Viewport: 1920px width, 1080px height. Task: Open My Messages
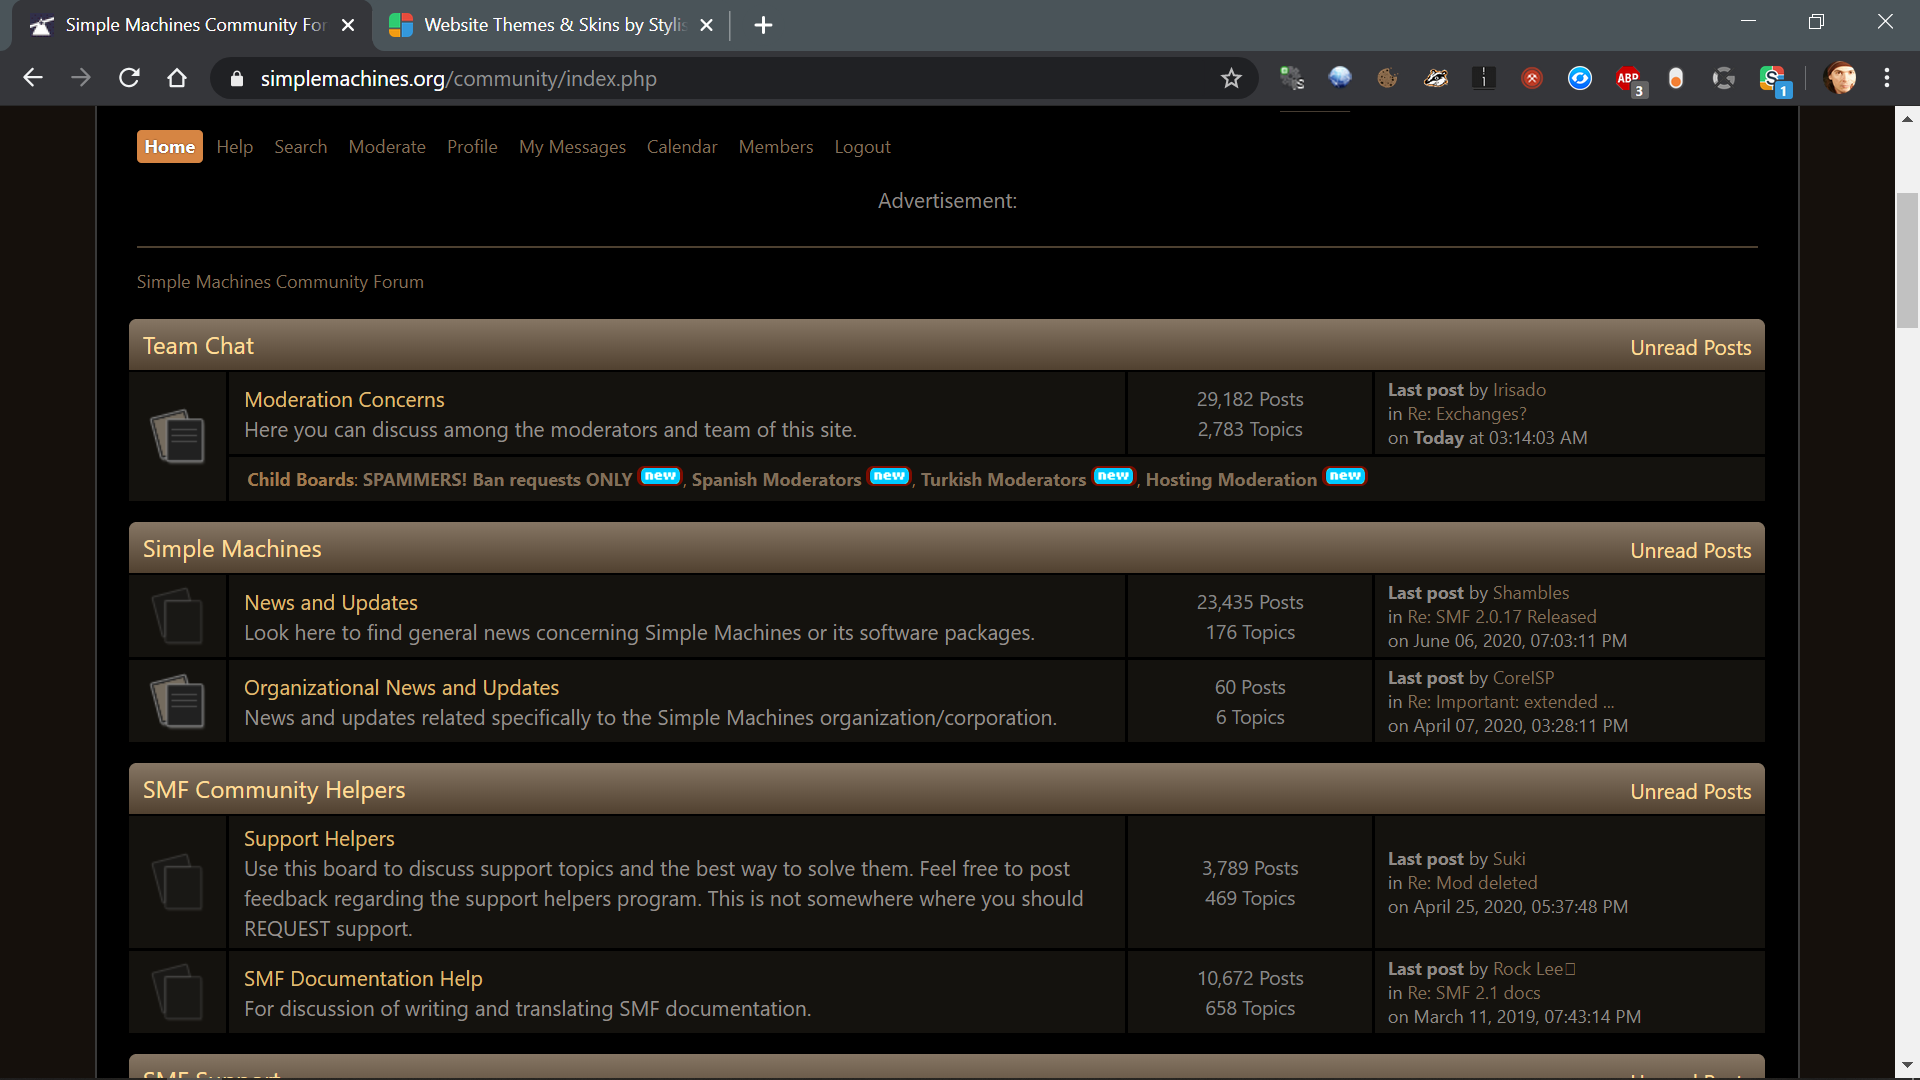click(572, 147)
